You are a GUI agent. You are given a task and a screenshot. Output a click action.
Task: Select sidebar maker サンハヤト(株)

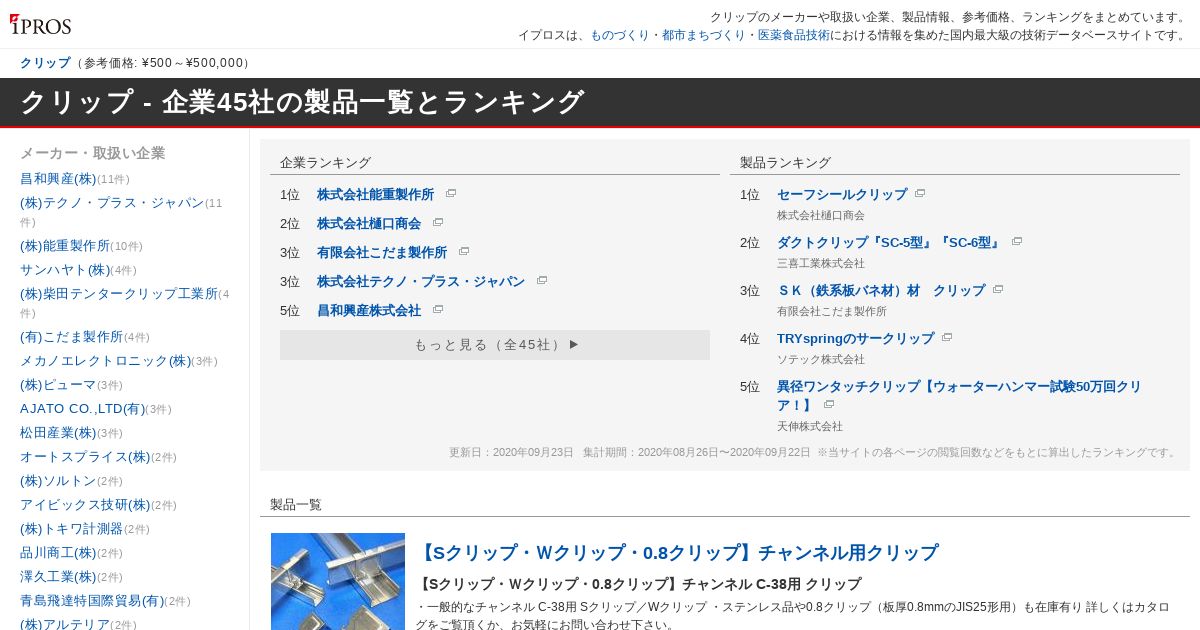(x=65, y=270)
